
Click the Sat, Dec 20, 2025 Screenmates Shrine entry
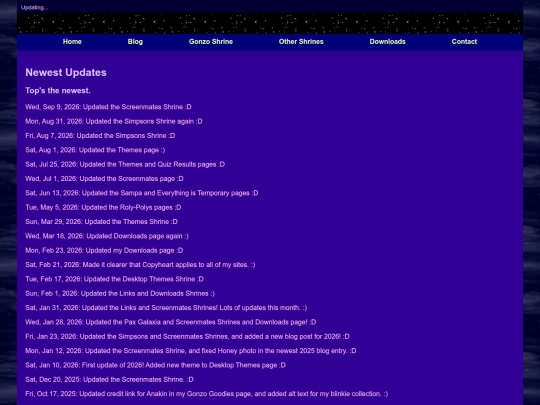click(x=109, y=380)
